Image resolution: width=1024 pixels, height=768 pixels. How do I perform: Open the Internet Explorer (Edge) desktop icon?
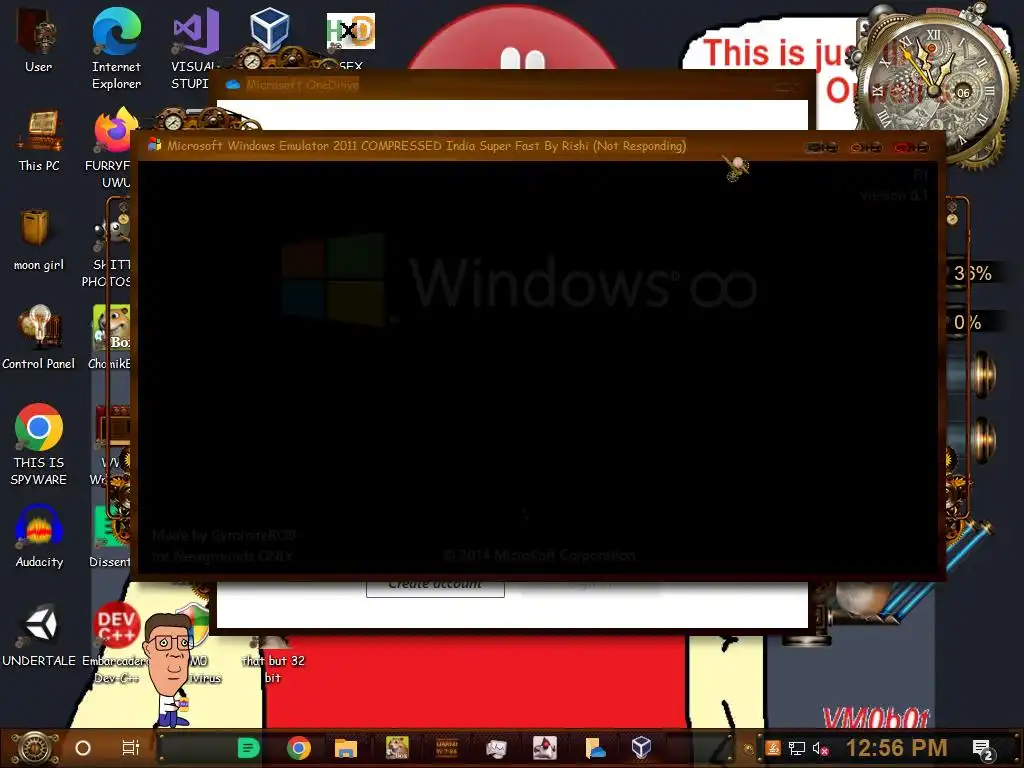[116, 47]
